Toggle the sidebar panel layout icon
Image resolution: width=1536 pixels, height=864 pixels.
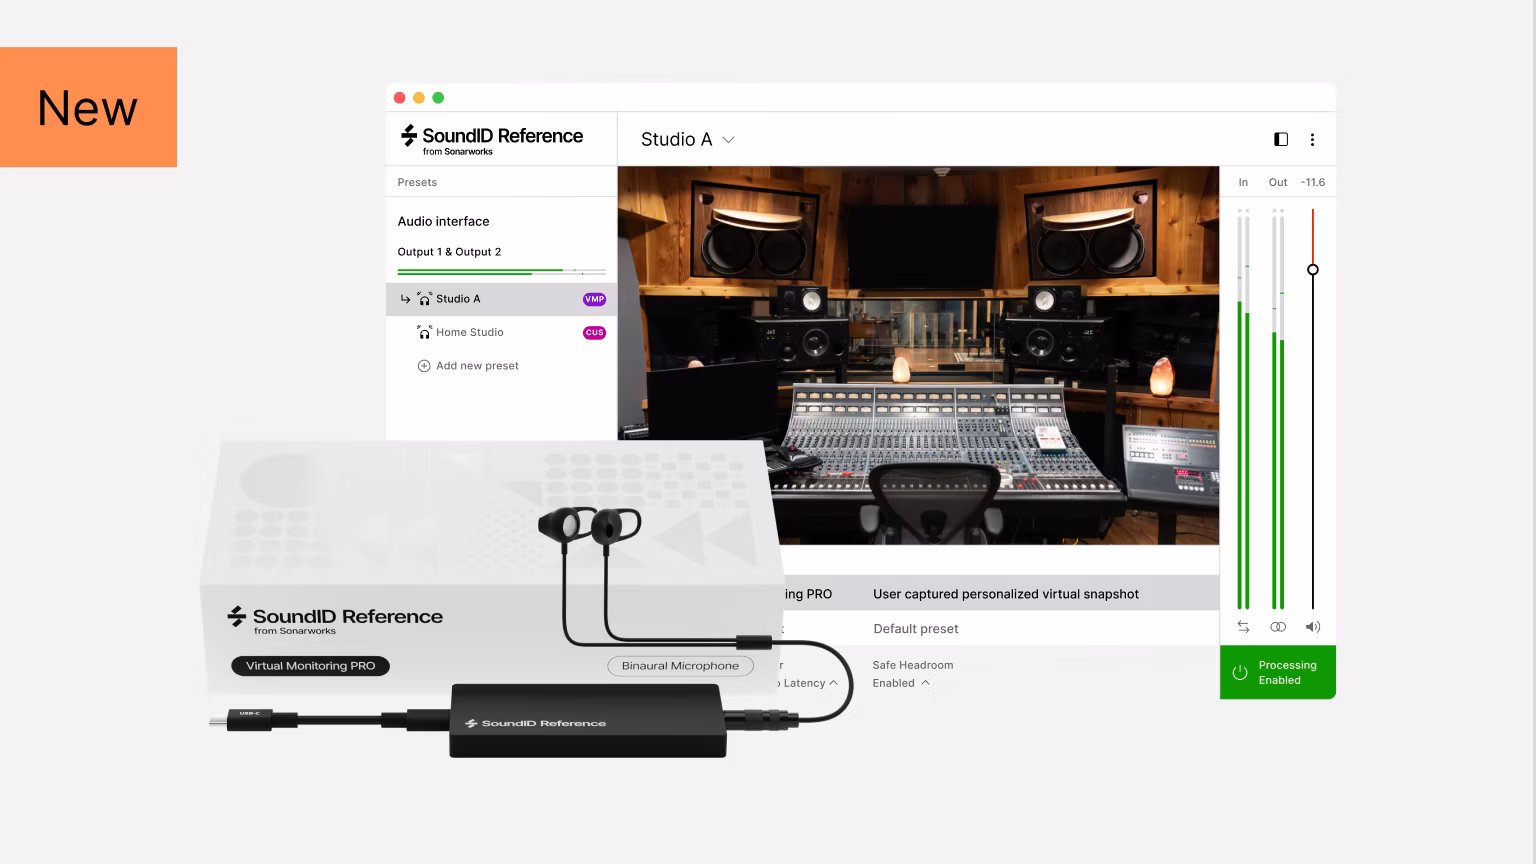tap(1281, 140)
